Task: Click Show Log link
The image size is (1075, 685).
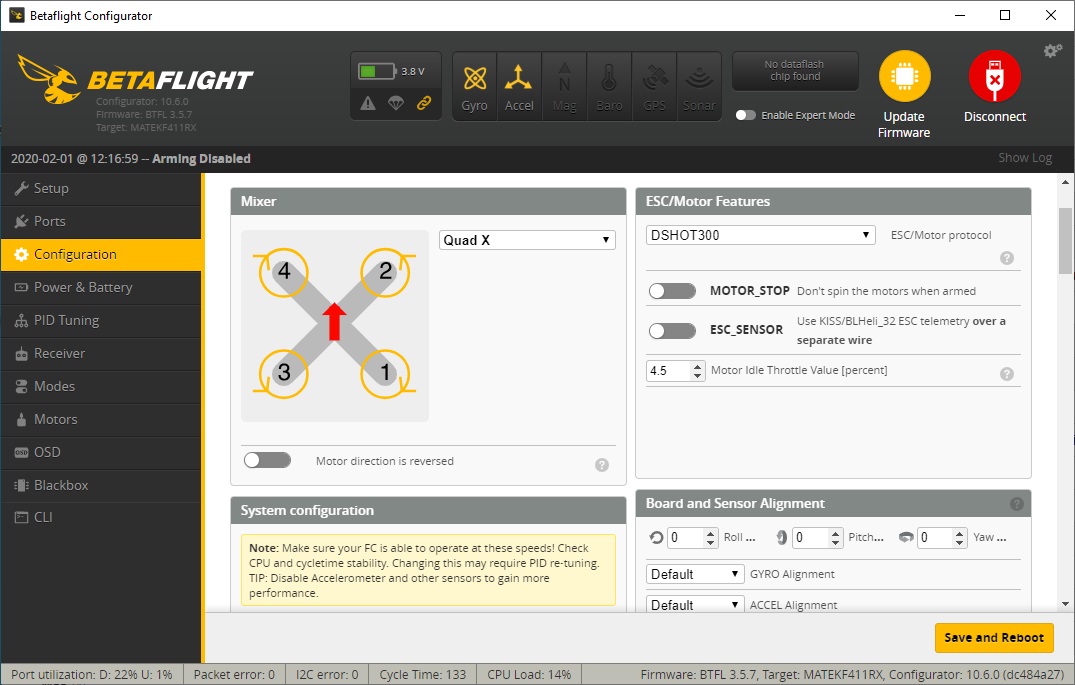Action: pos(1024,158)
